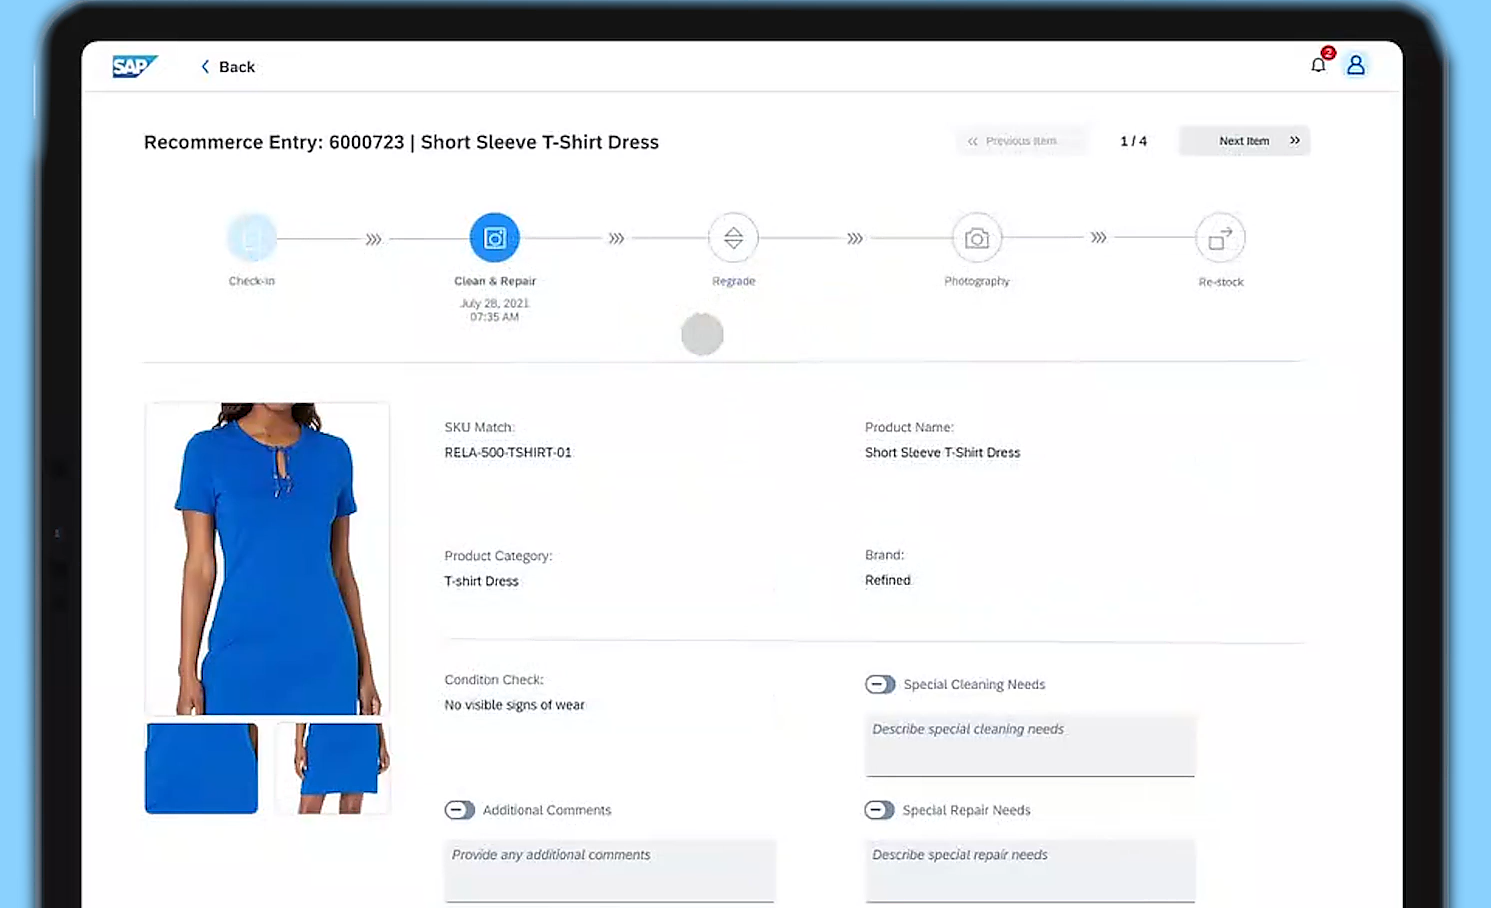Go back using the Back button

(228, 67)
